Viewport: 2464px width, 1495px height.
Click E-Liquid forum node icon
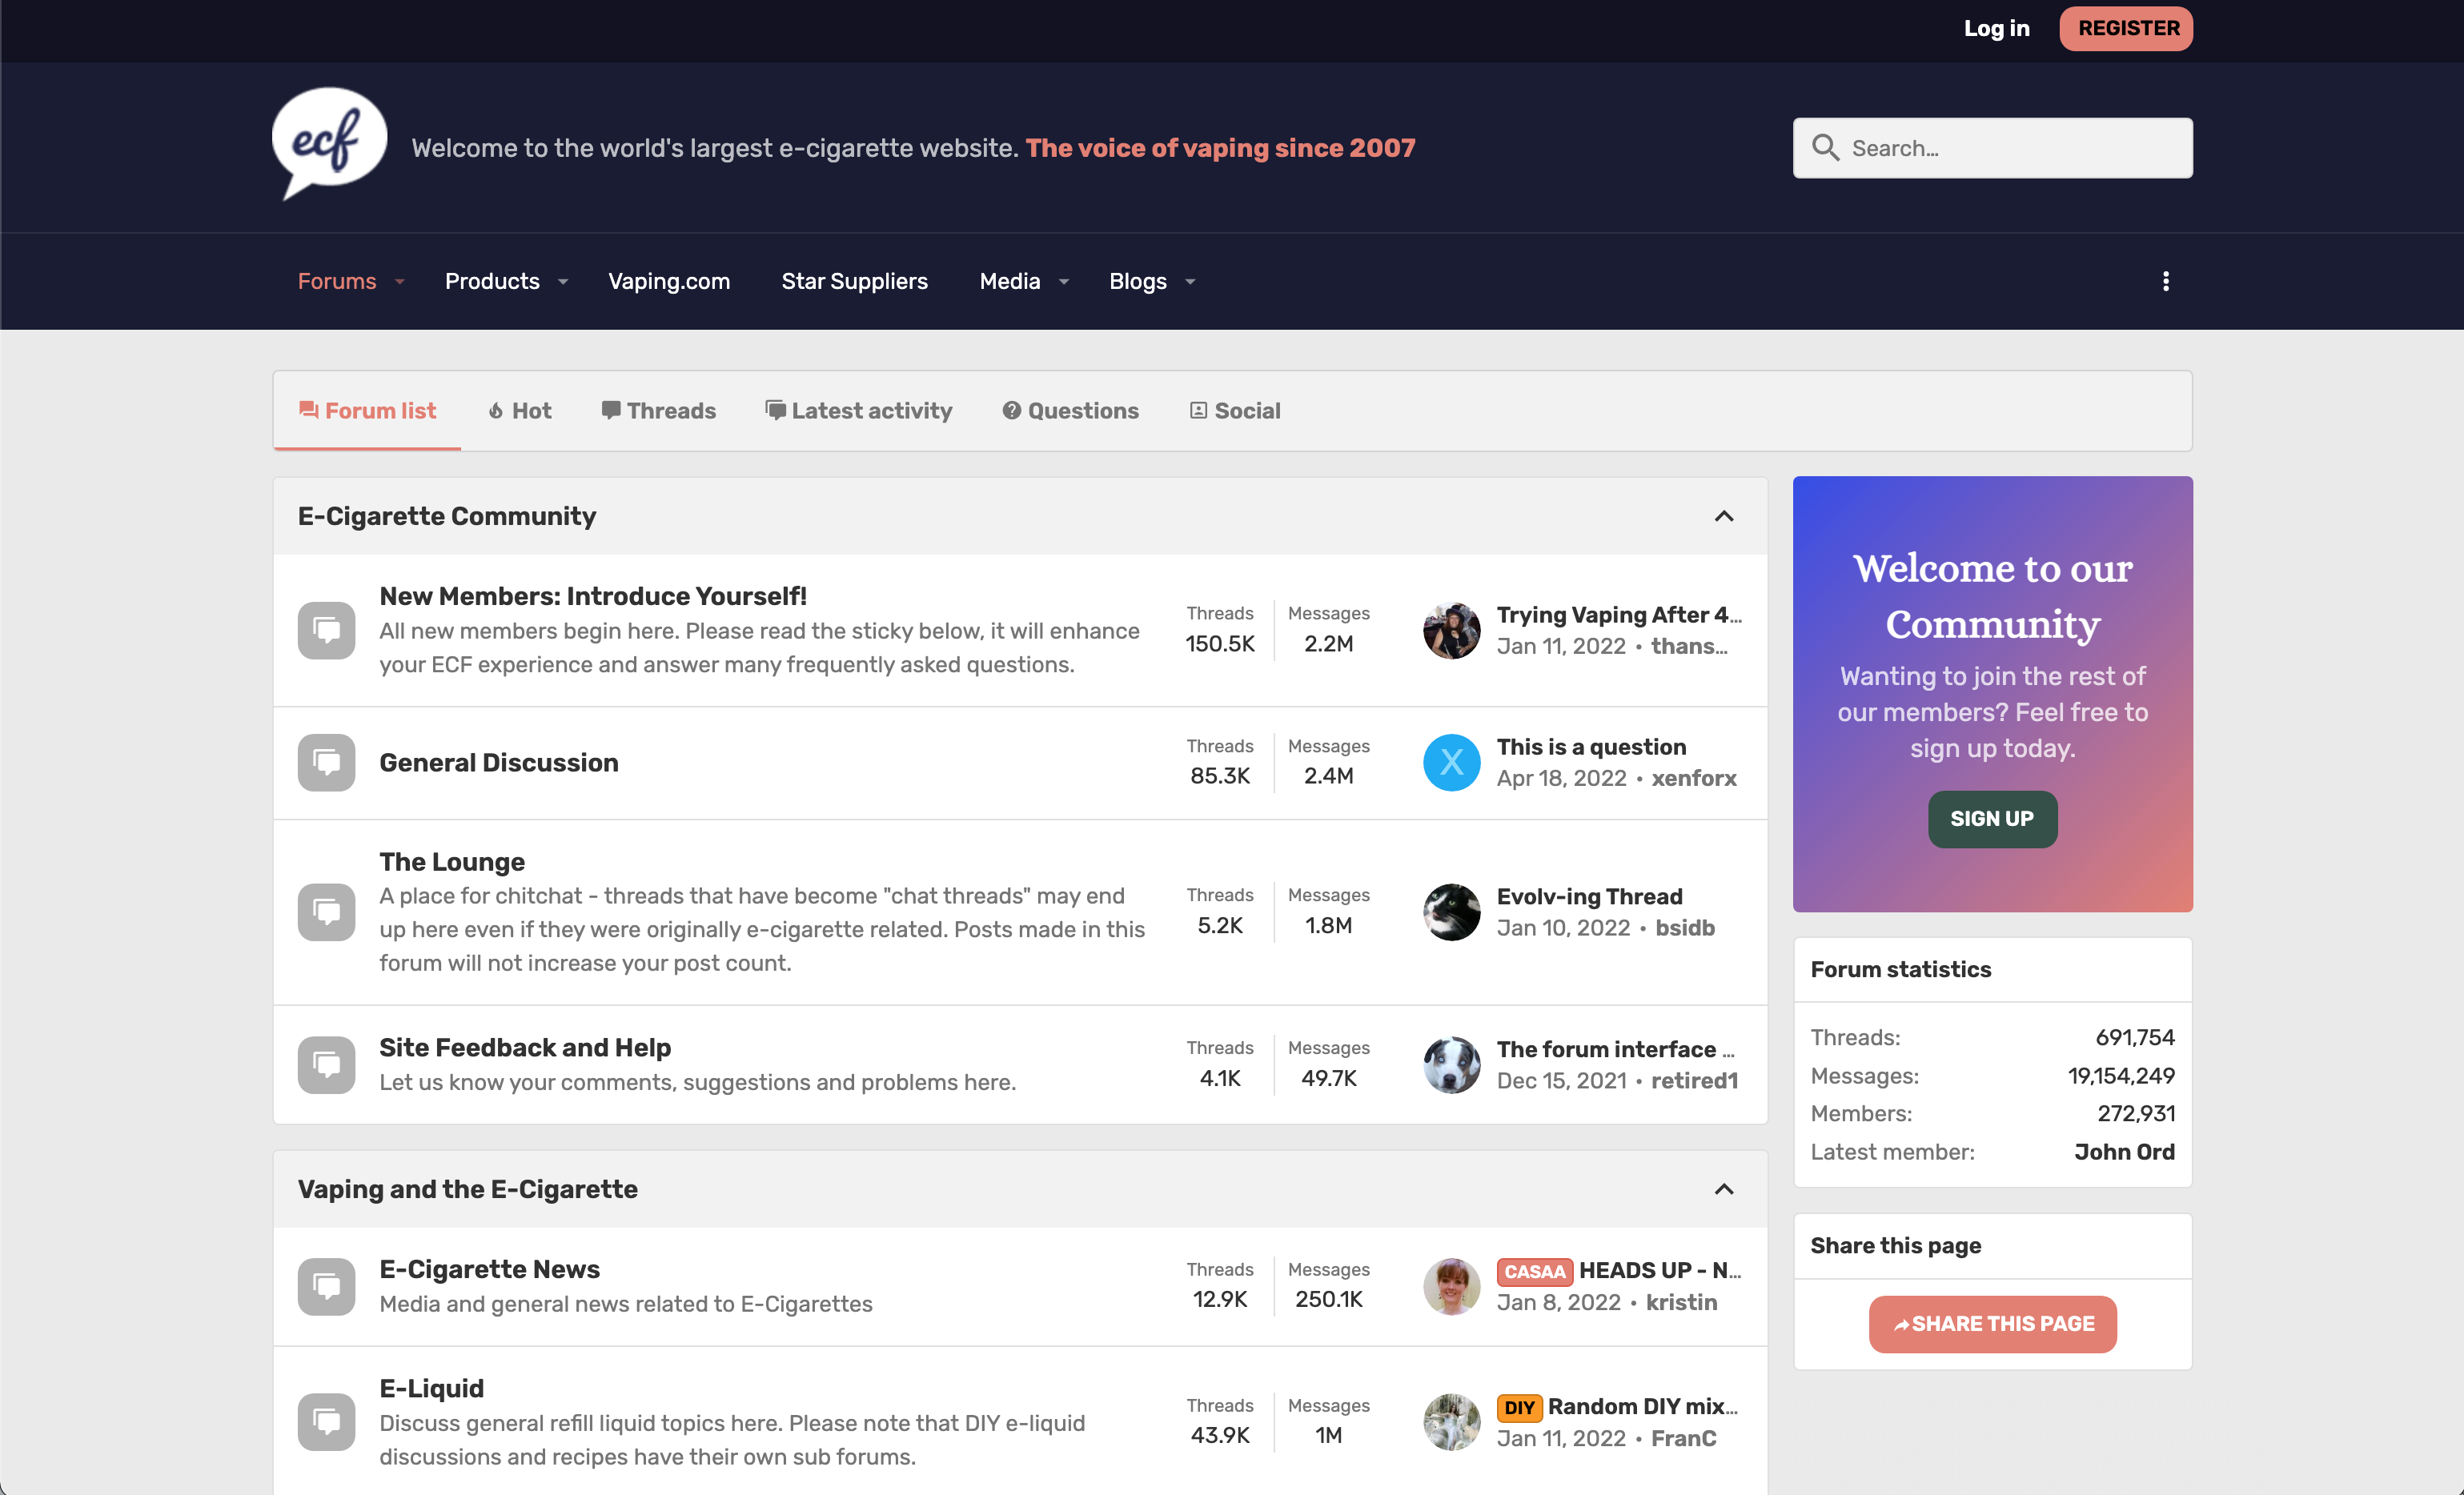tap(326, 1421)
